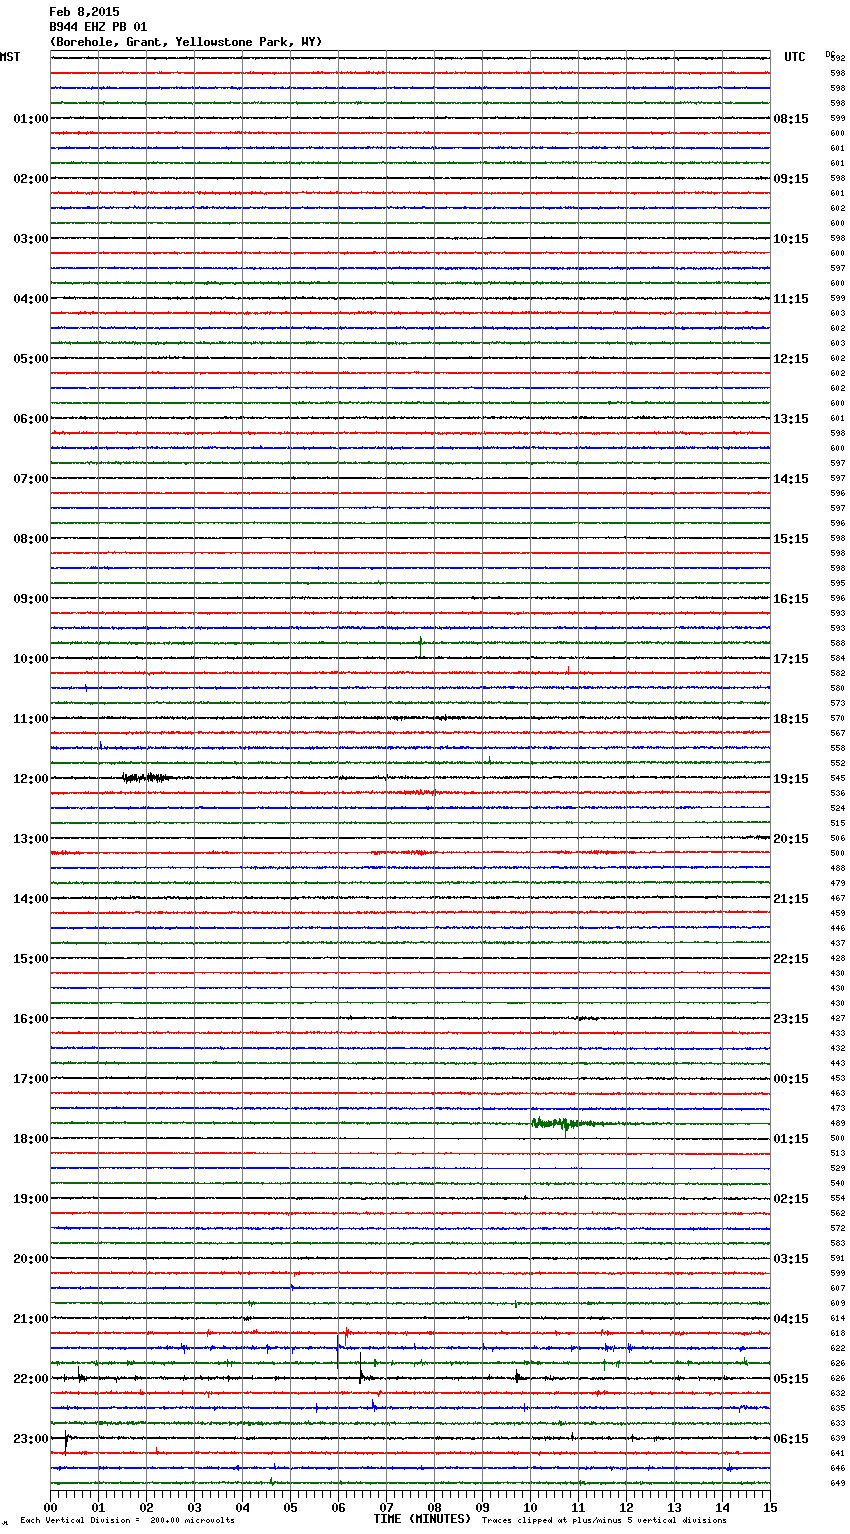The height and width of the screenshot is (1534, 850).
Task: Select the 11:00 MST time label
Action: tap(31, 719)
